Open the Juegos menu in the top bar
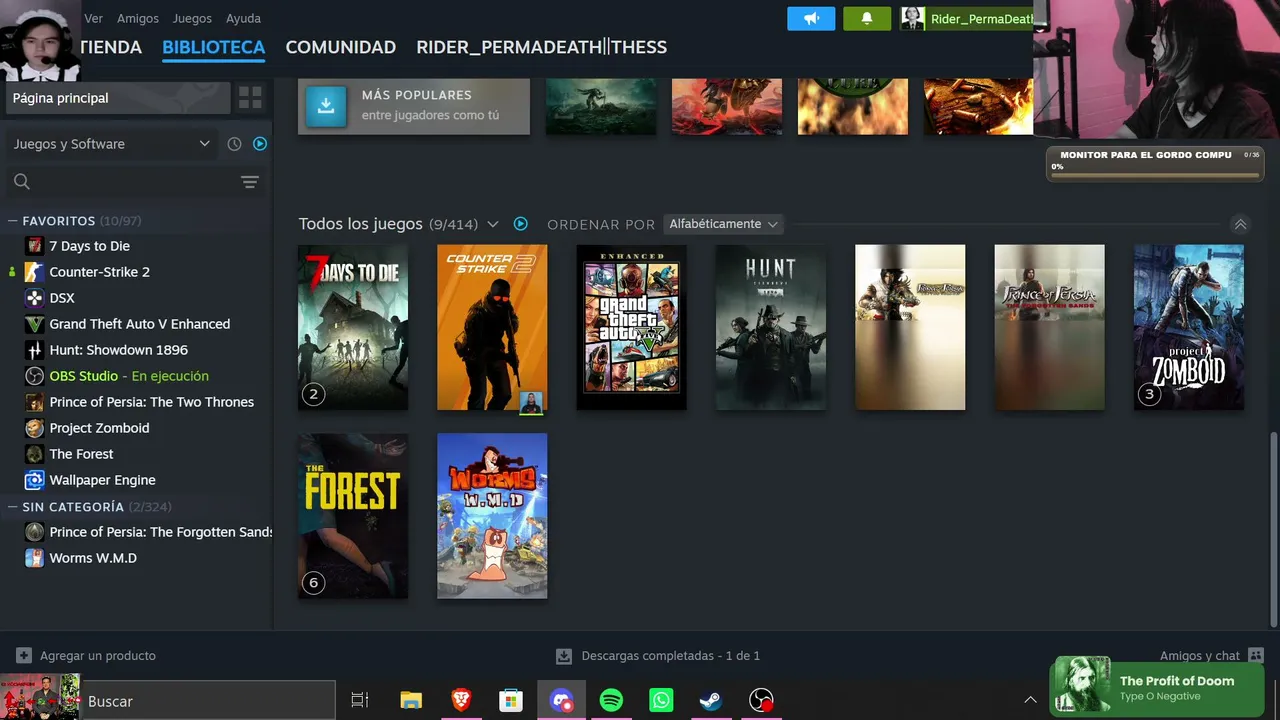Image resolution: width=1280 pixels, height=720 pixels. [x=192, y=18]
